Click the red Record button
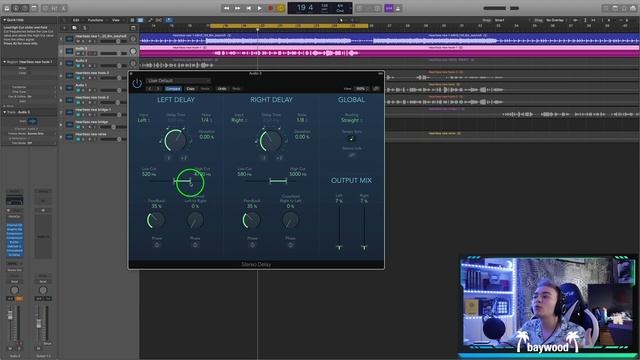 pyautogui.click(x=270, y=8)
